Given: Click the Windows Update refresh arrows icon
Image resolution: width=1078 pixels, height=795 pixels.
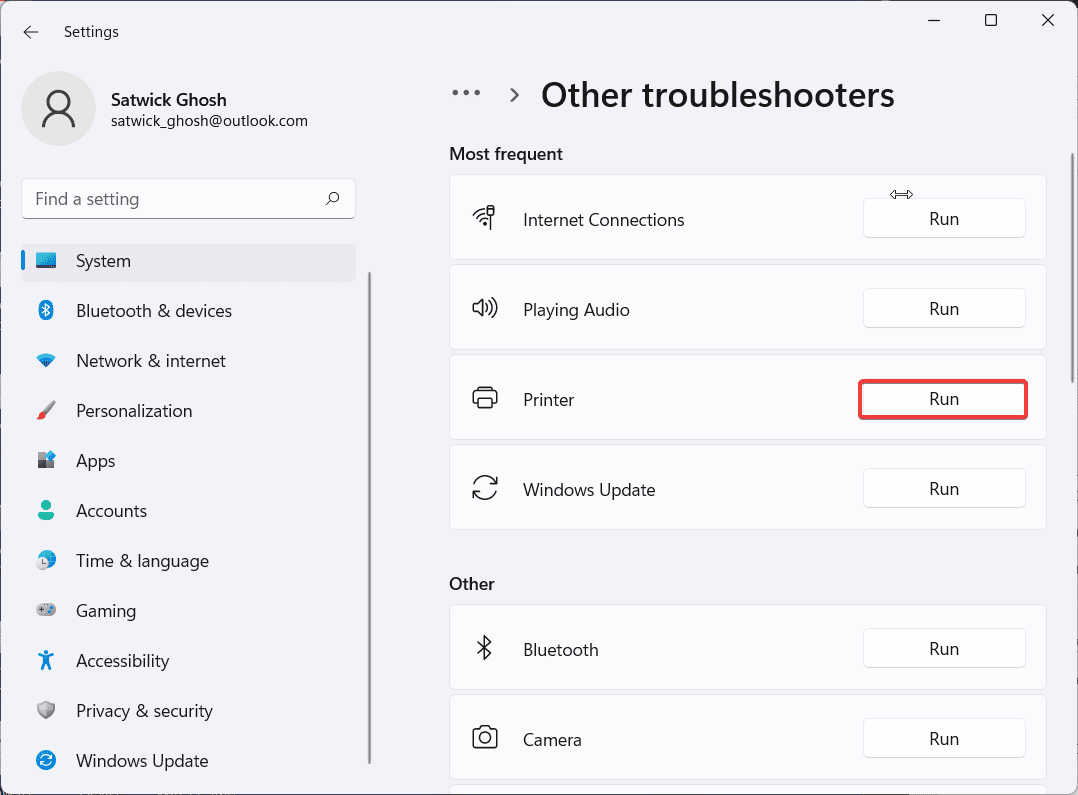Looking at the screenshot, I should coord(485,488).
